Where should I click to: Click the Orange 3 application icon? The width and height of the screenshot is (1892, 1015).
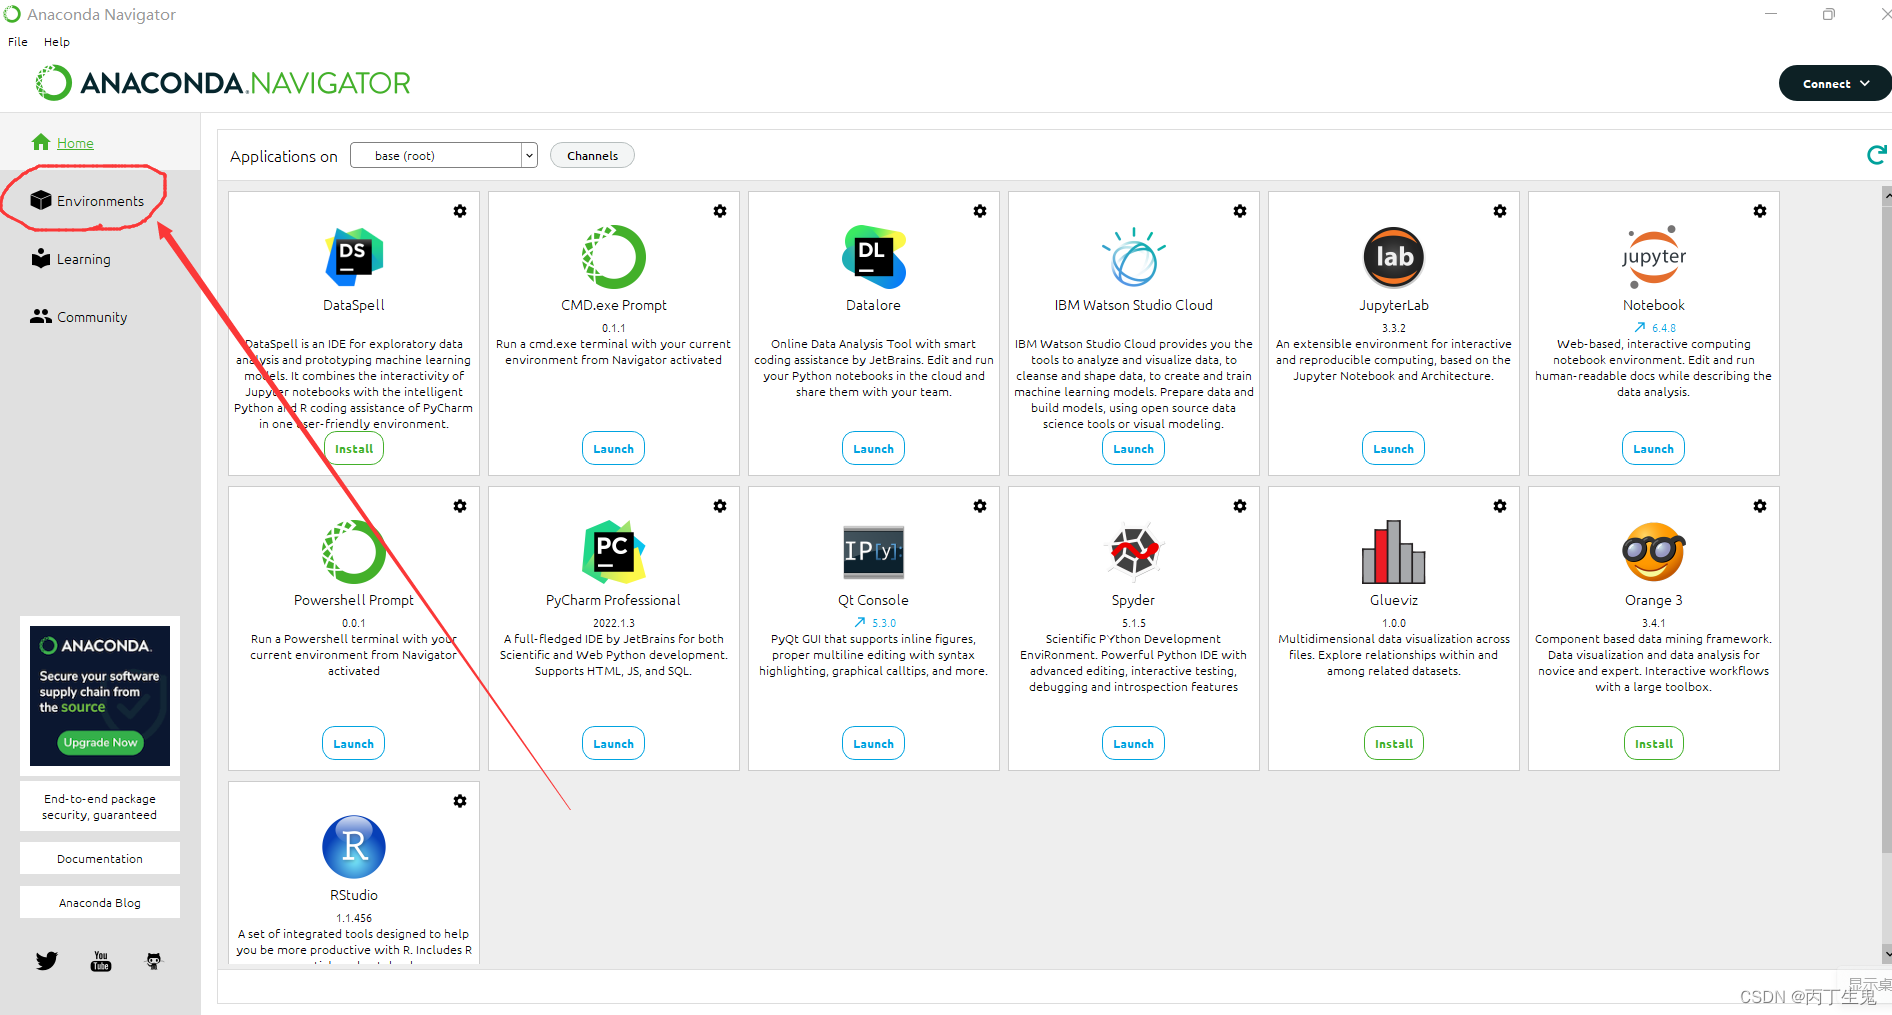coord(1654,552)
